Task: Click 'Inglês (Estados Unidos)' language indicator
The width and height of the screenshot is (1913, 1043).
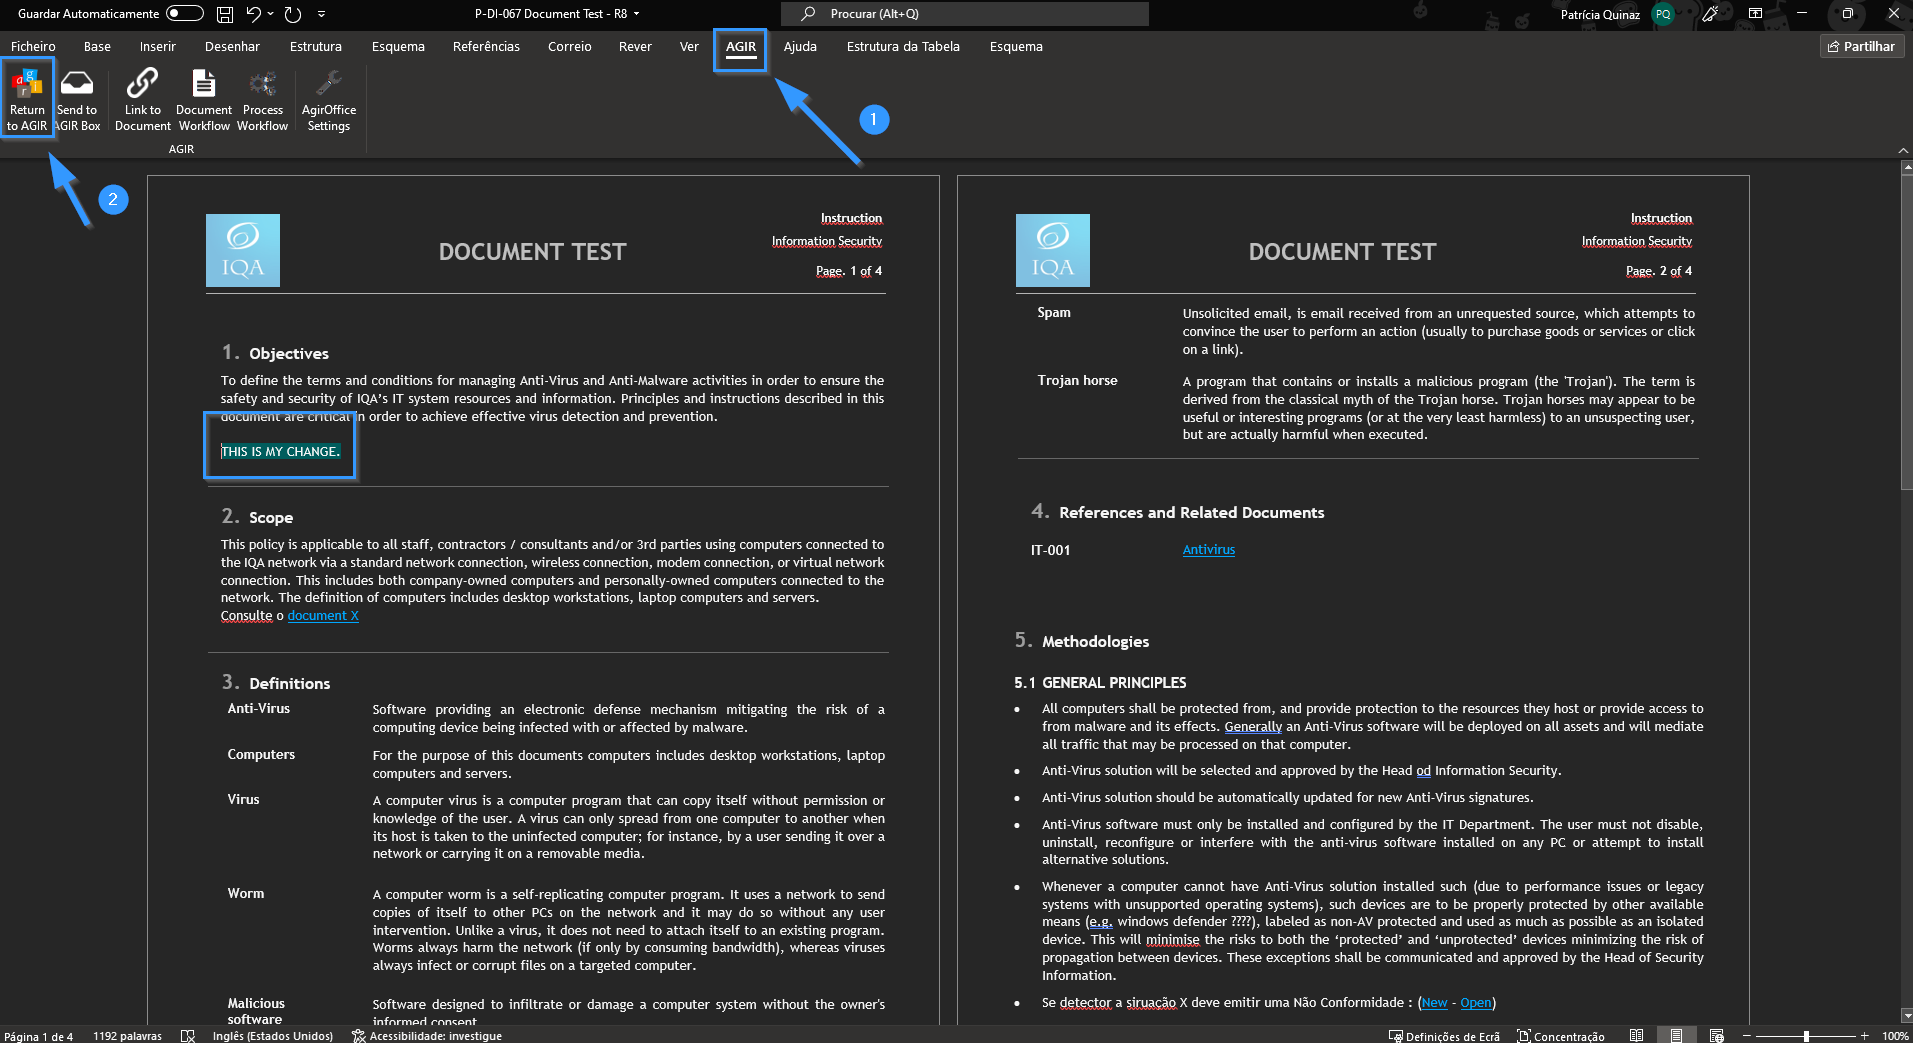Action: pyautogui.click(x=272, y=1036)
